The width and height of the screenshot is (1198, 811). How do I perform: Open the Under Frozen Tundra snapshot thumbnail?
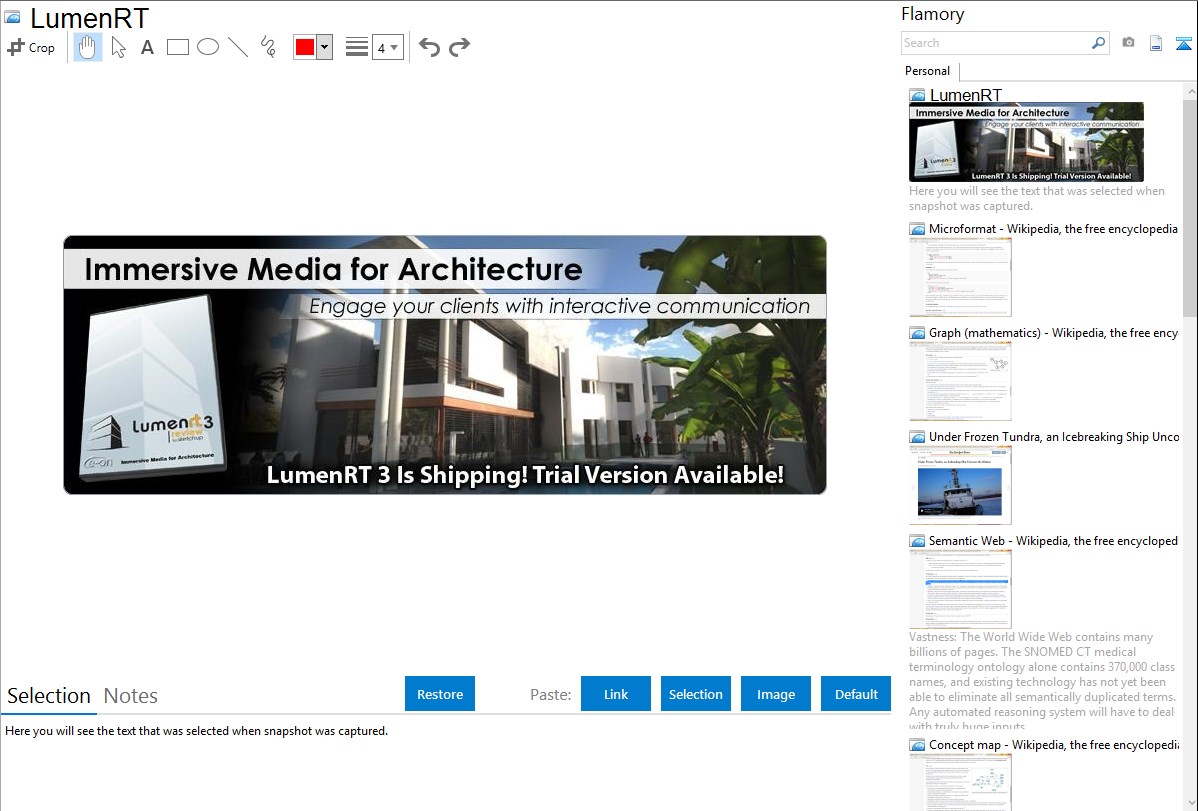[x=960, y=485]
